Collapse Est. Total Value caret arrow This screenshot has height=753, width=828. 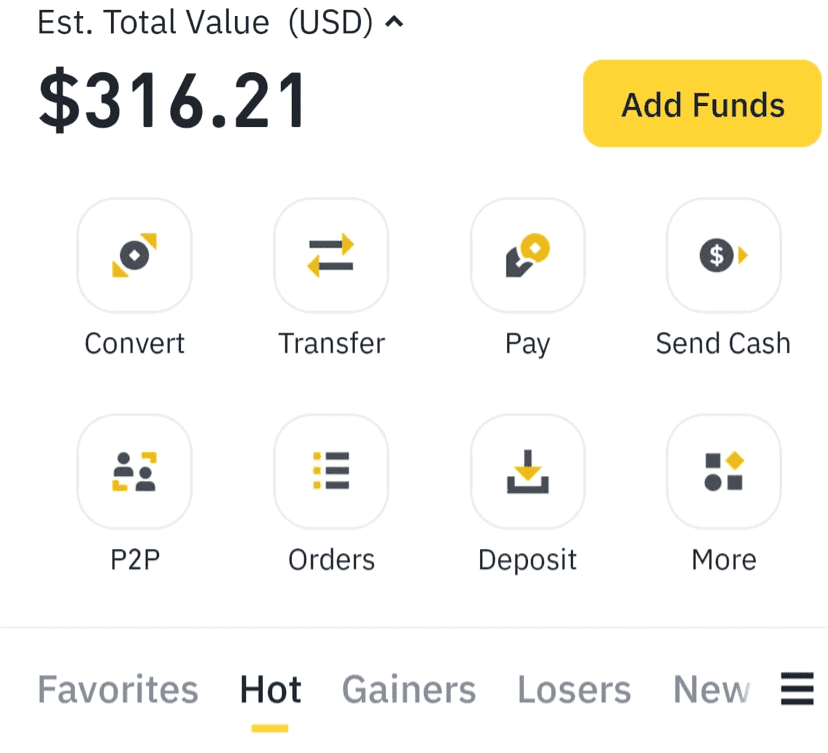[x=394, y=22]
